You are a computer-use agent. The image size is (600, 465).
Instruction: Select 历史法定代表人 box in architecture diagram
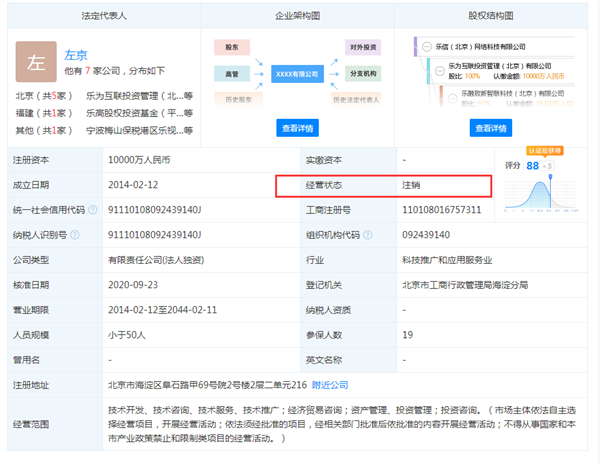pyautogui.click(x=356, y=100)
